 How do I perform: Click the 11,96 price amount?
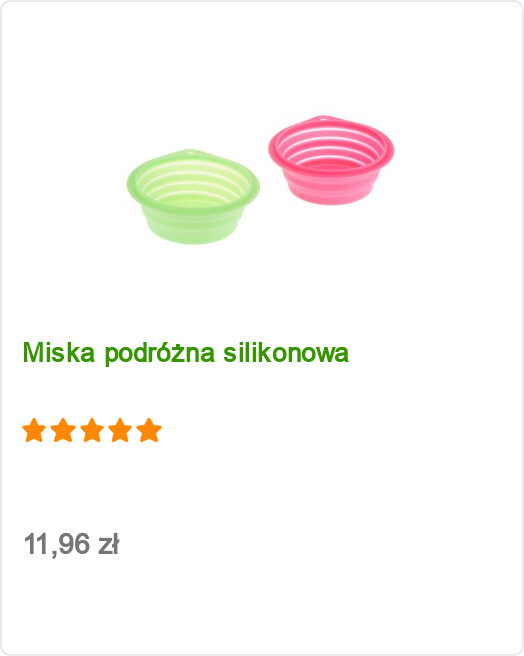pyautogui.click(x=57, y=545)
